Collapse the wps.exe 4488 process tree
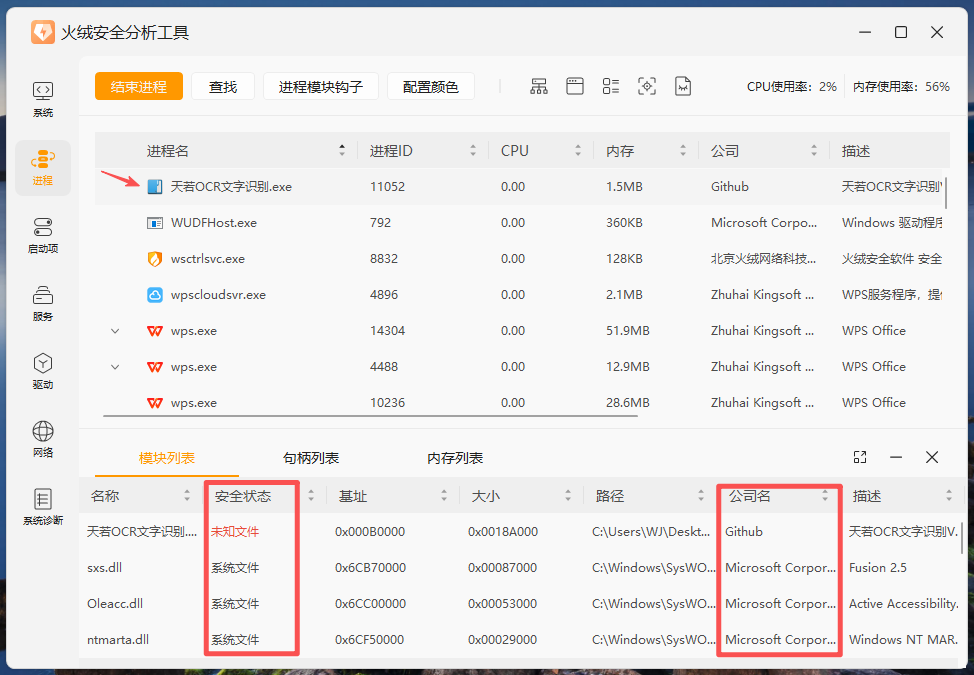 coord(115,367)
